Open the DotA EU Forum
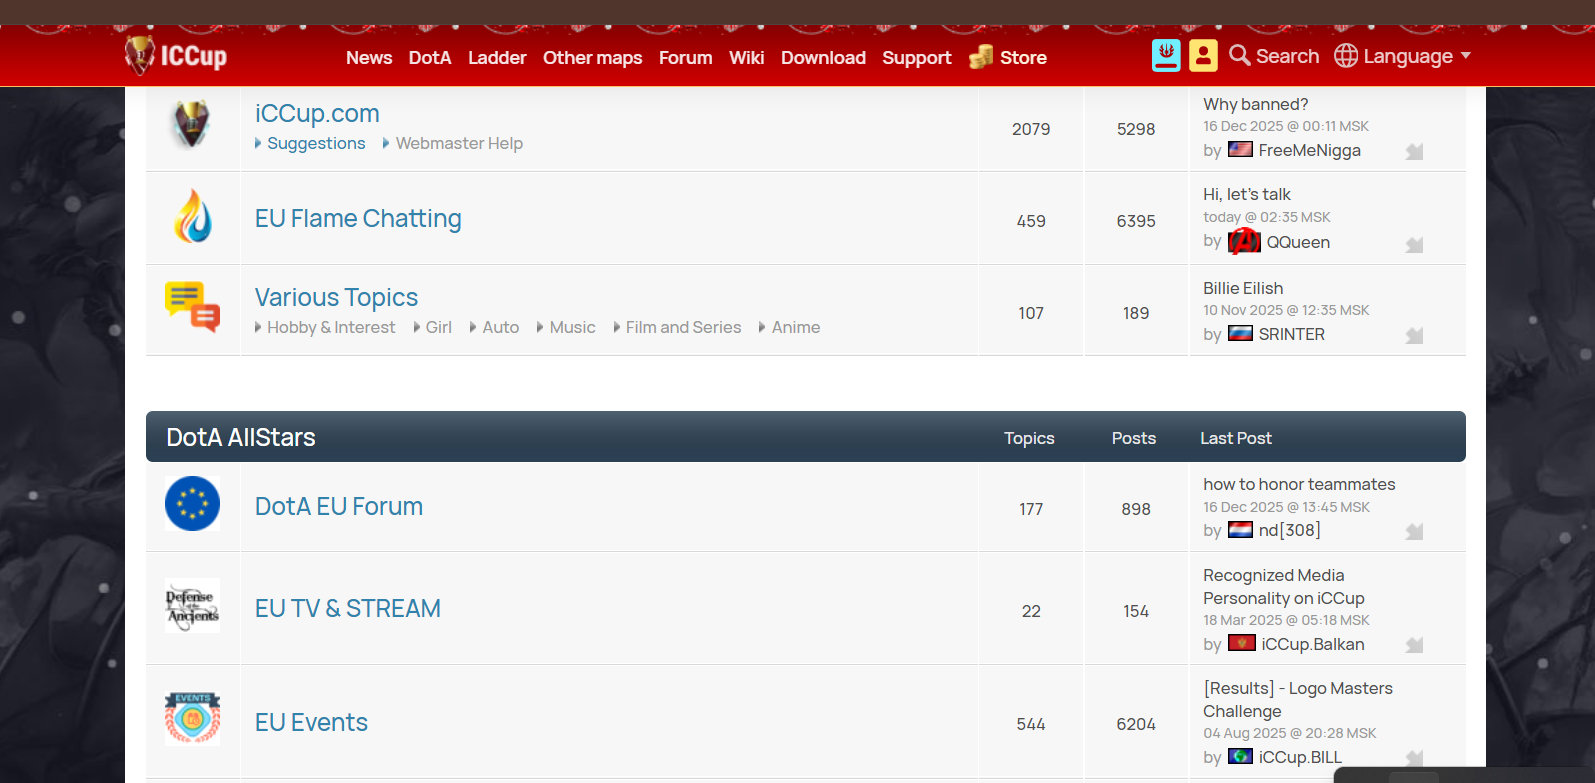1595x783 pixels. (x=339, y=506)
